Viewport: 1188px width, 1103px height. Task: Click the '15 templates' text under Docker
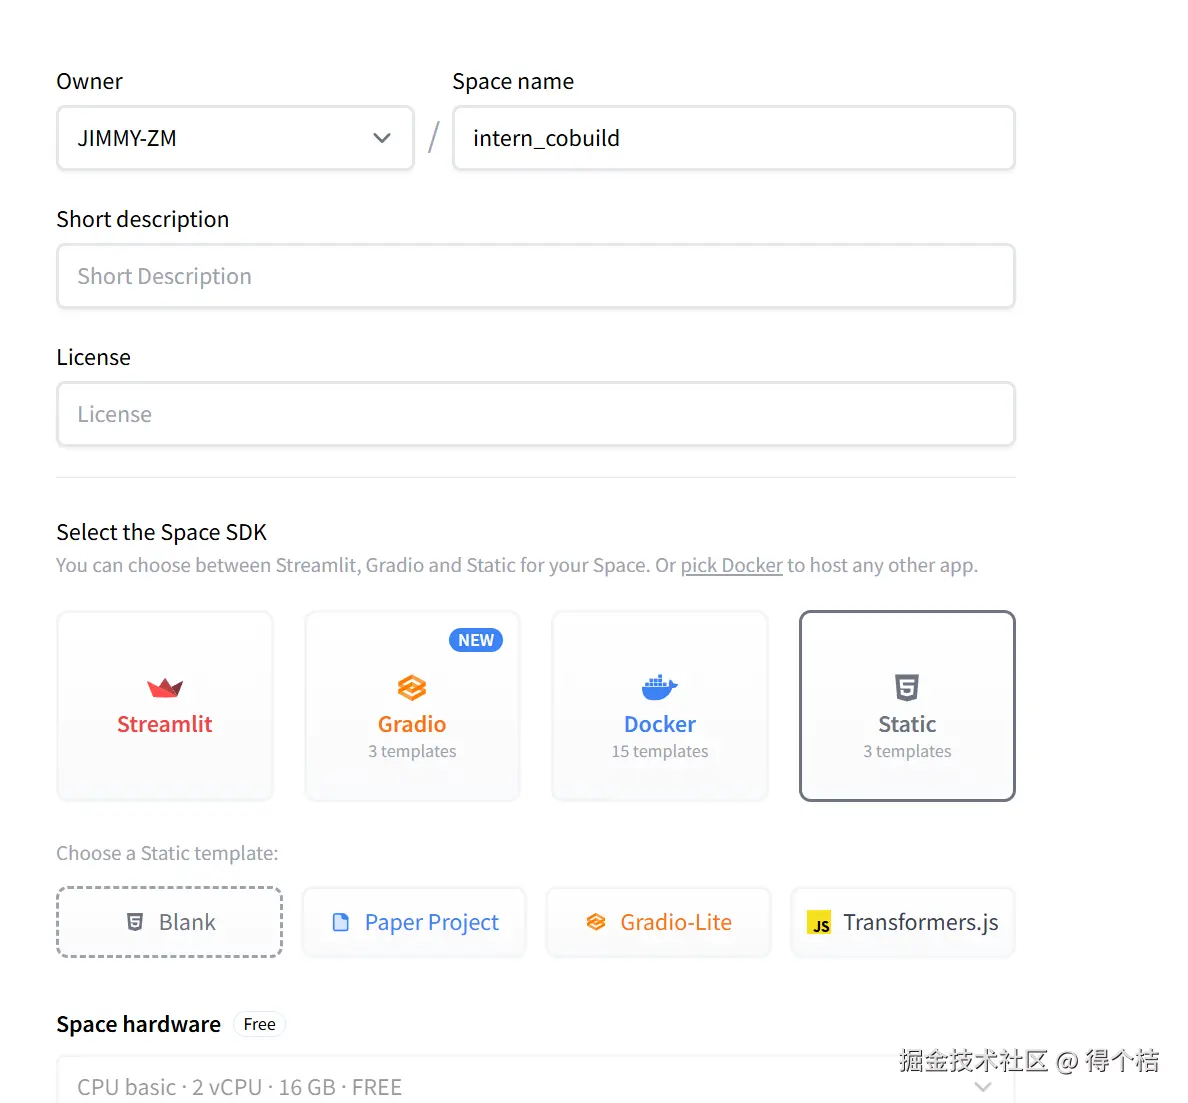[x=660, y=751]
